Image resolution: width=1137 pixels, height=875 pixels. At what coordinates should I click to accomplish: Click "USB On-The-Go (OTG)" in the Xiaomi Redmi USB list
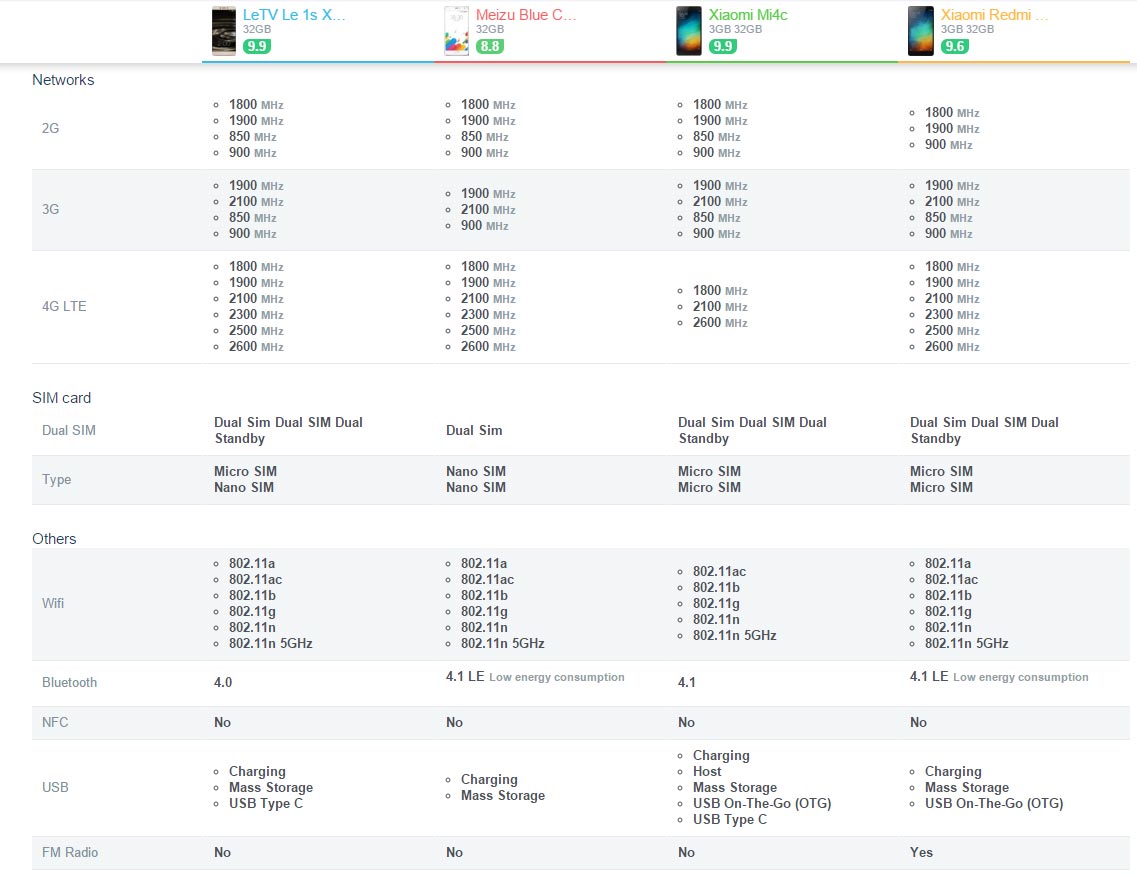pyautogui.click(x=994, y=803)
